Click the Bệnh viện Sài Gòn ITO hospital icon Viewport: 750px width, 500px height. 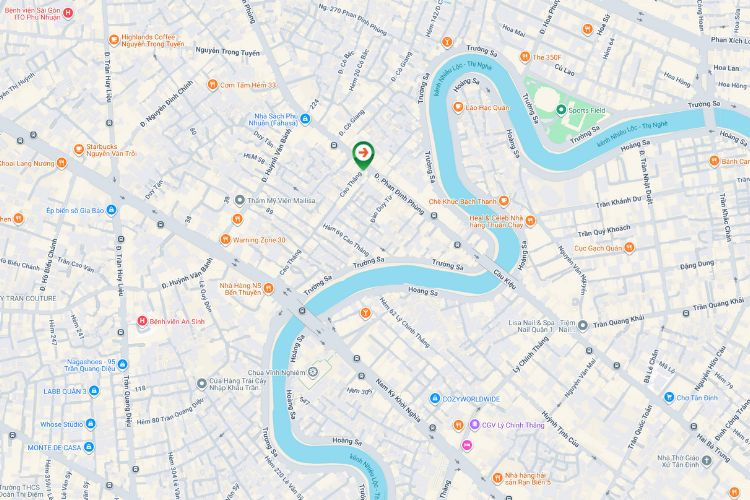pos(68,13)
